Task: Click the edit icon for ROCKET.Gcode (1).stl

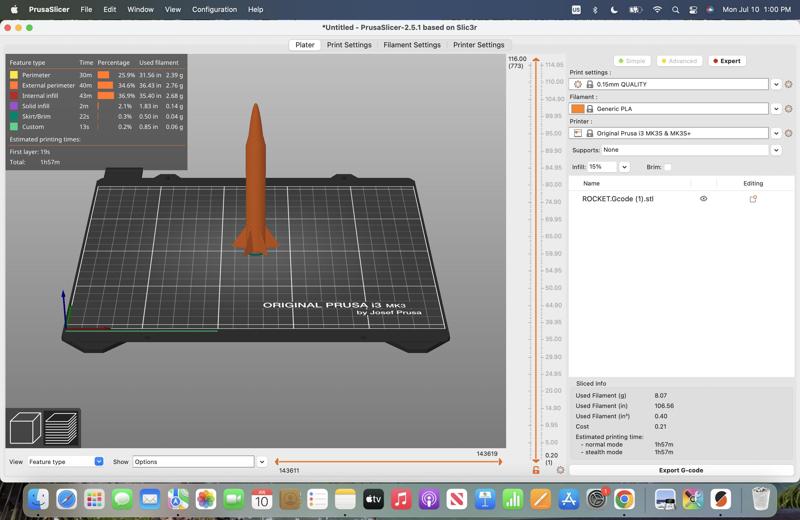Action: pyautogui.click(x=753, y=199)
